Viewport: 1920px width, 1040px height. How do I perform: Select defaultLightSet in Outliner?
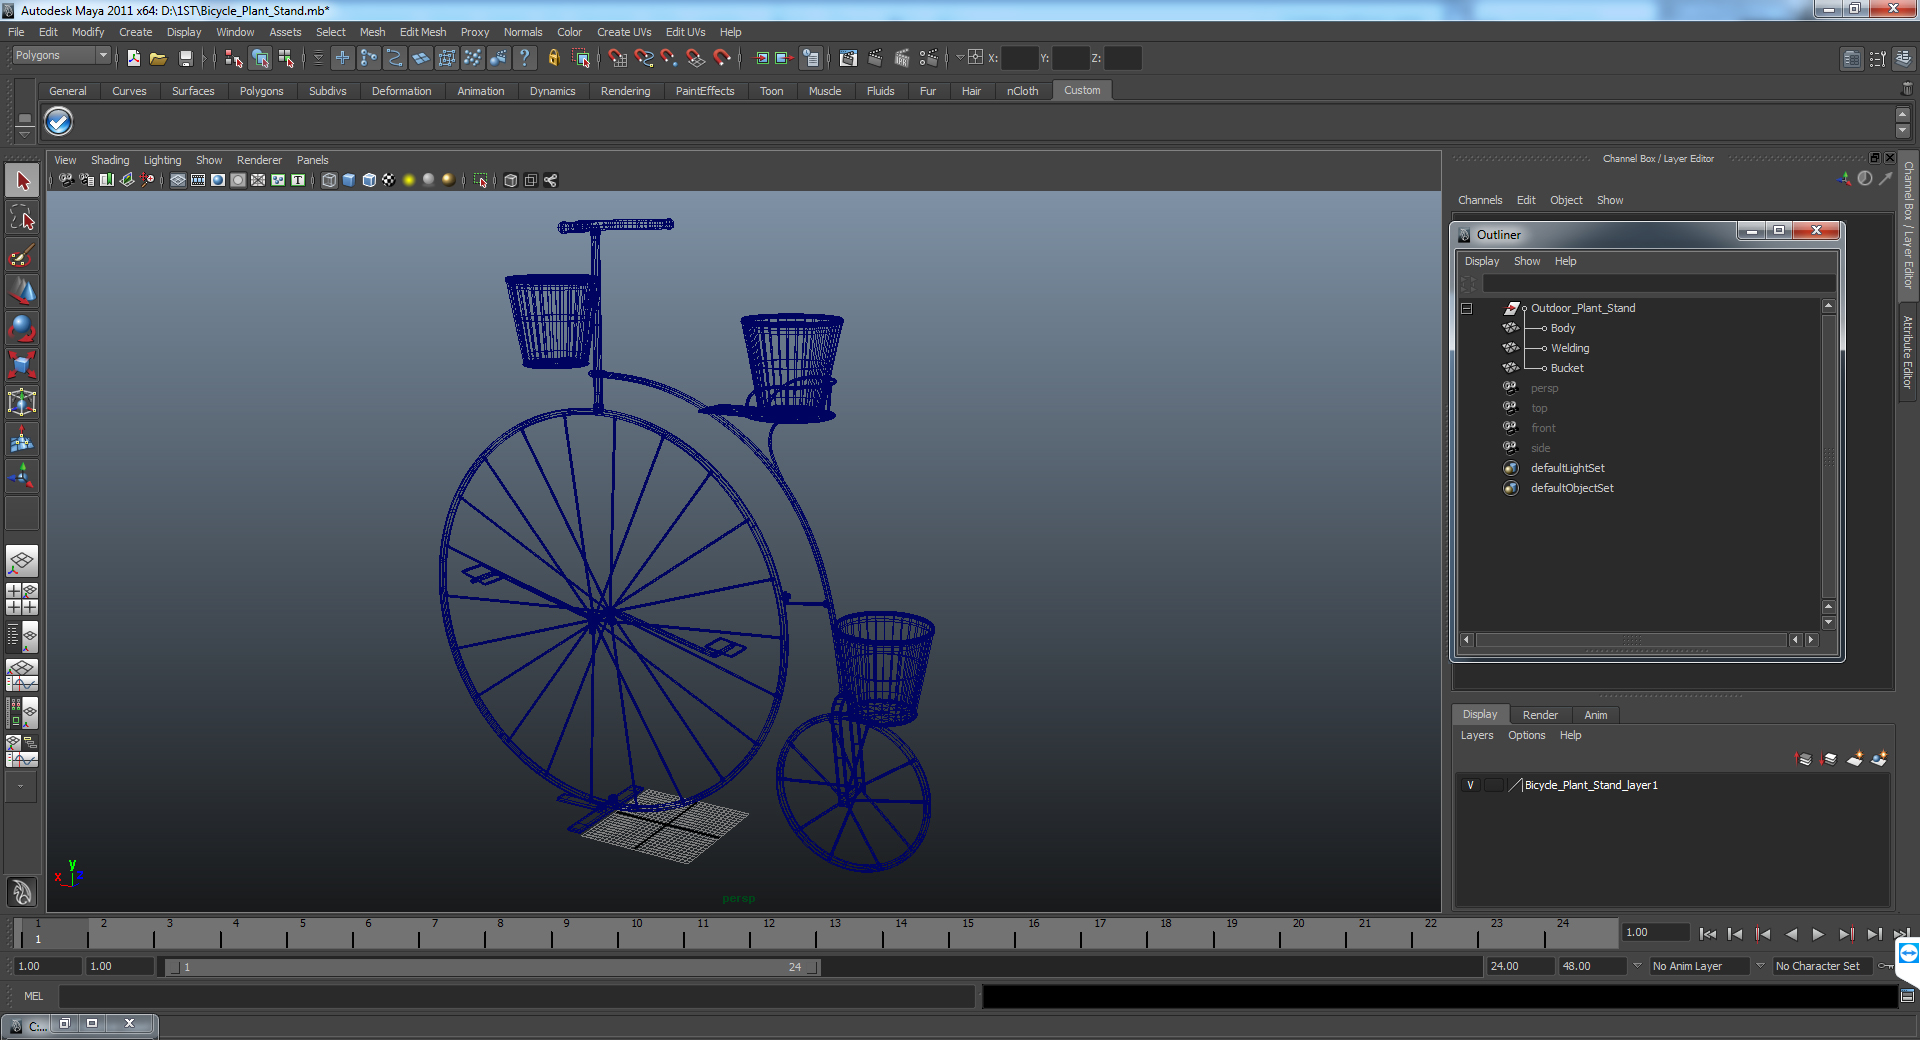(1568, 468)
